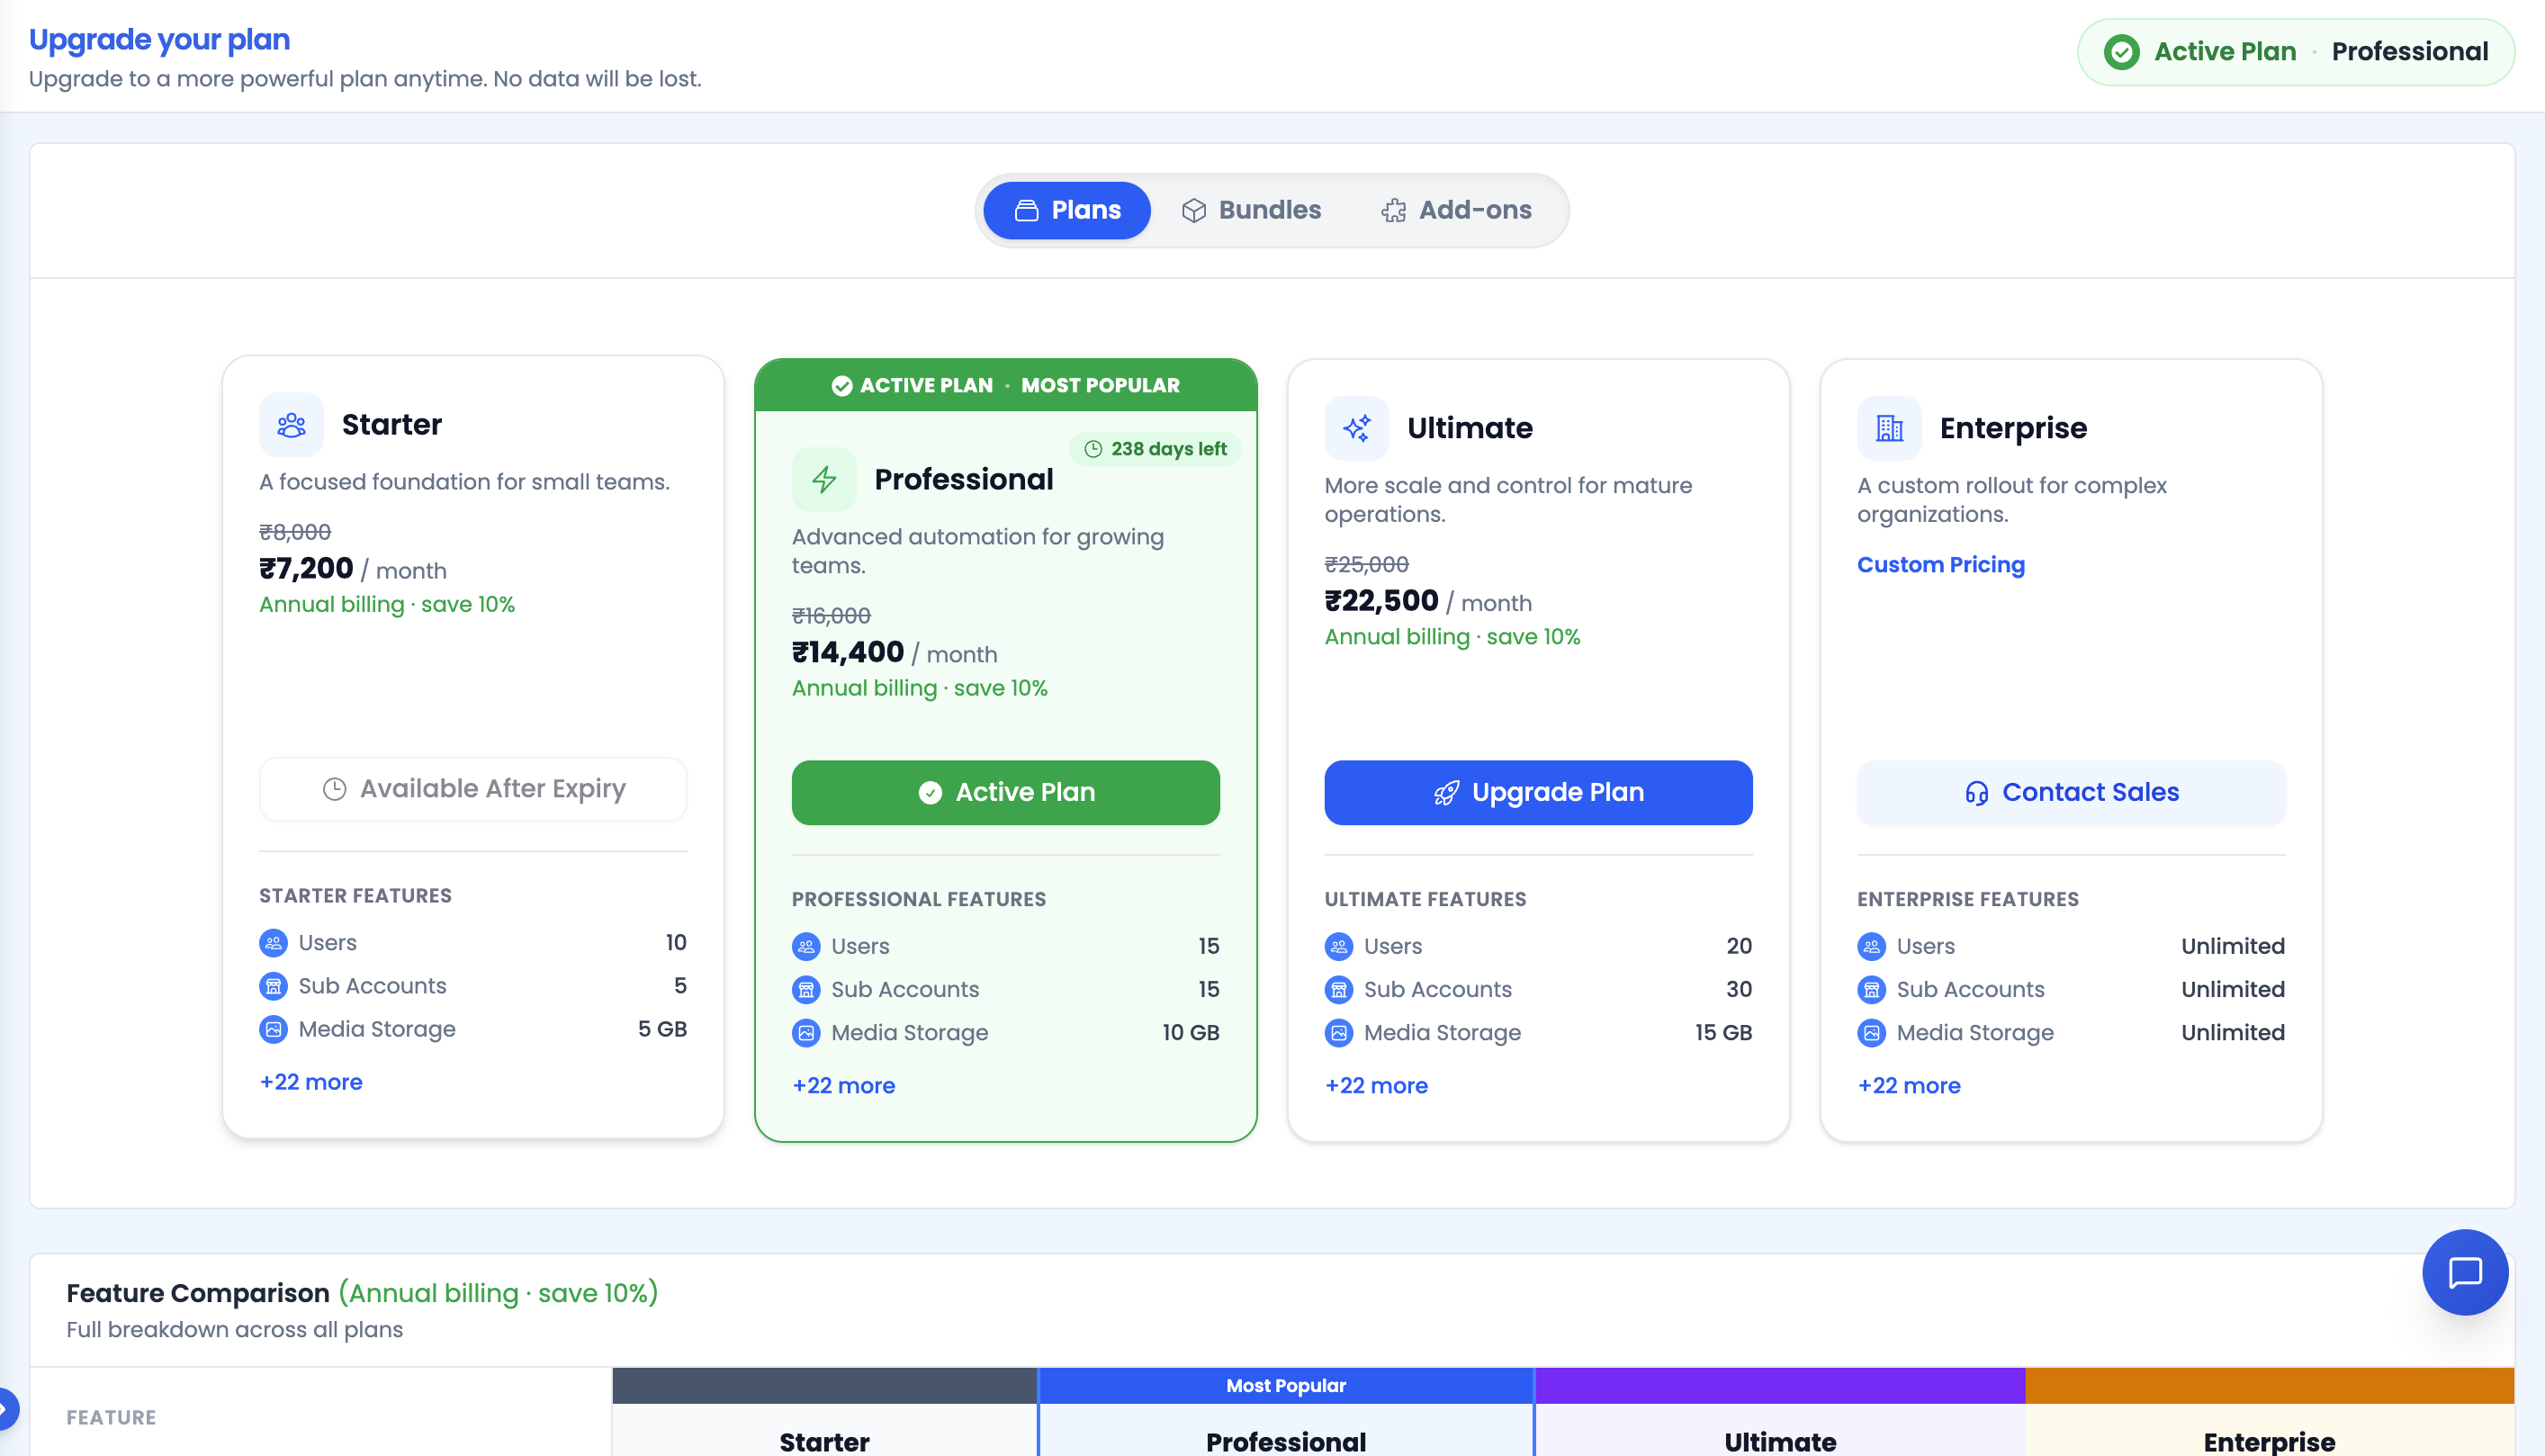Click the ₹14,400 Professional price
This screenshot has height=1456, width=2545.
click(x=848, y=653)
